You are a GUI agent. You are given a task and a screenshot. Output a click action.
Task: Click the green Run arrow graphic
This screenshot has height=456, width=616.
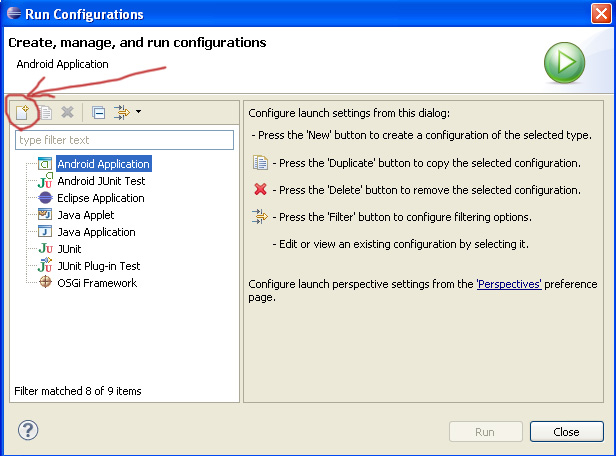(x=564, y=62)
